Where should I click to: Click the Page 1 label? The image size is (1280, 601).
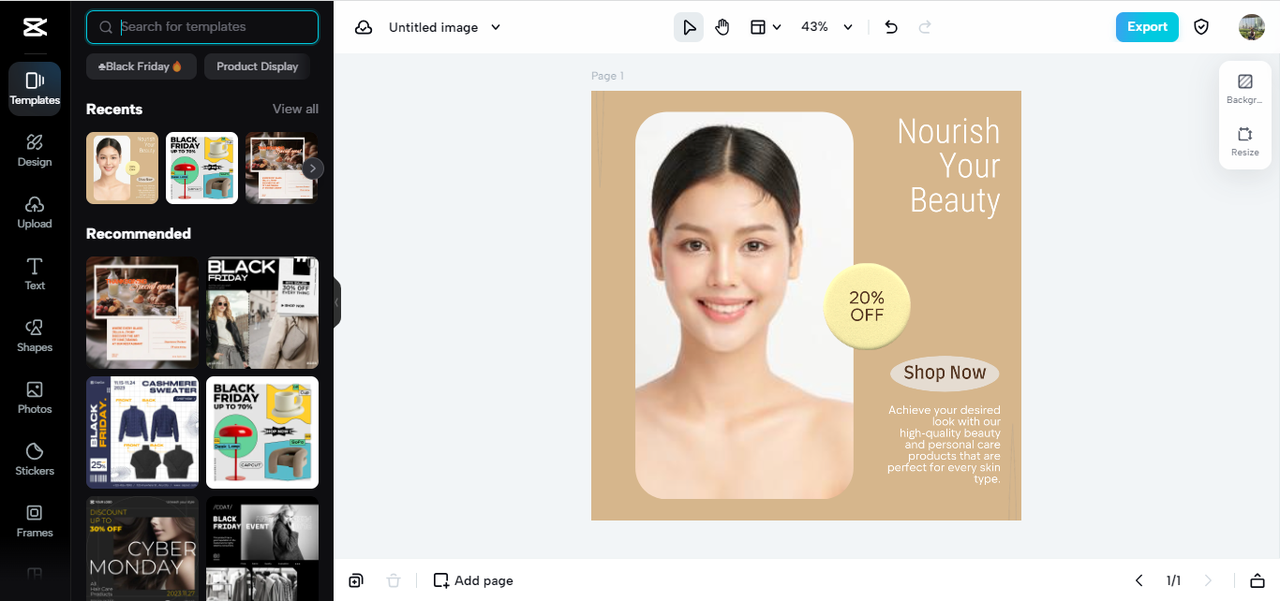(607, 76)
